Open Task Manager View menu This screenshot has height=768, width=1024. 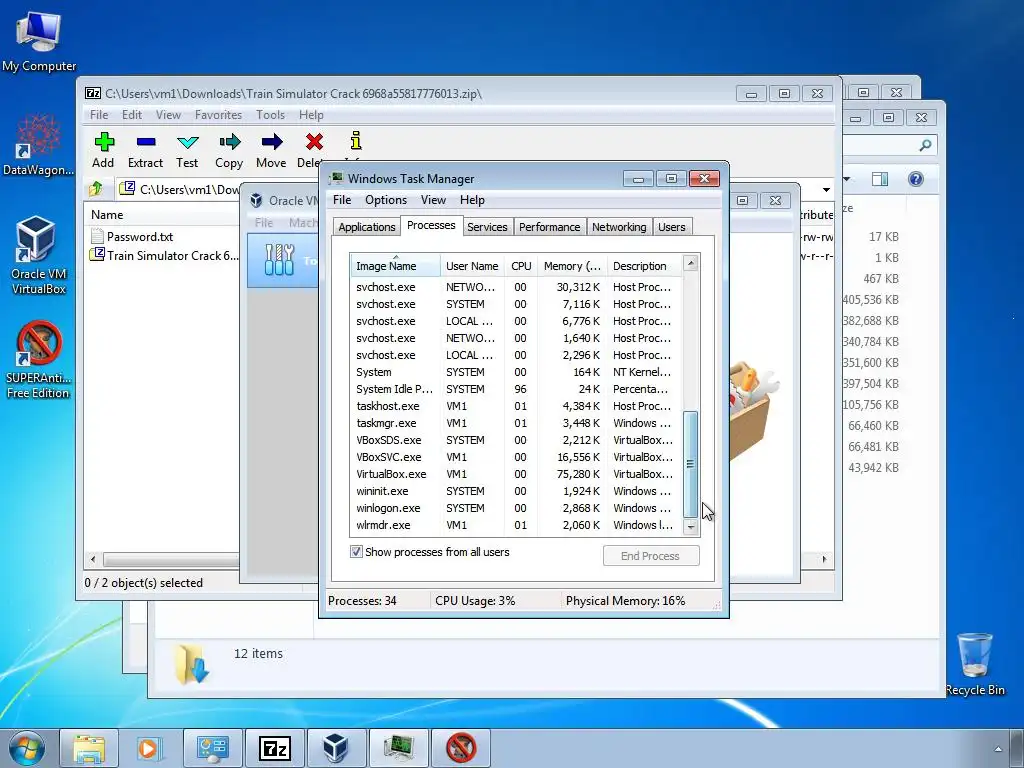point(433,200)
